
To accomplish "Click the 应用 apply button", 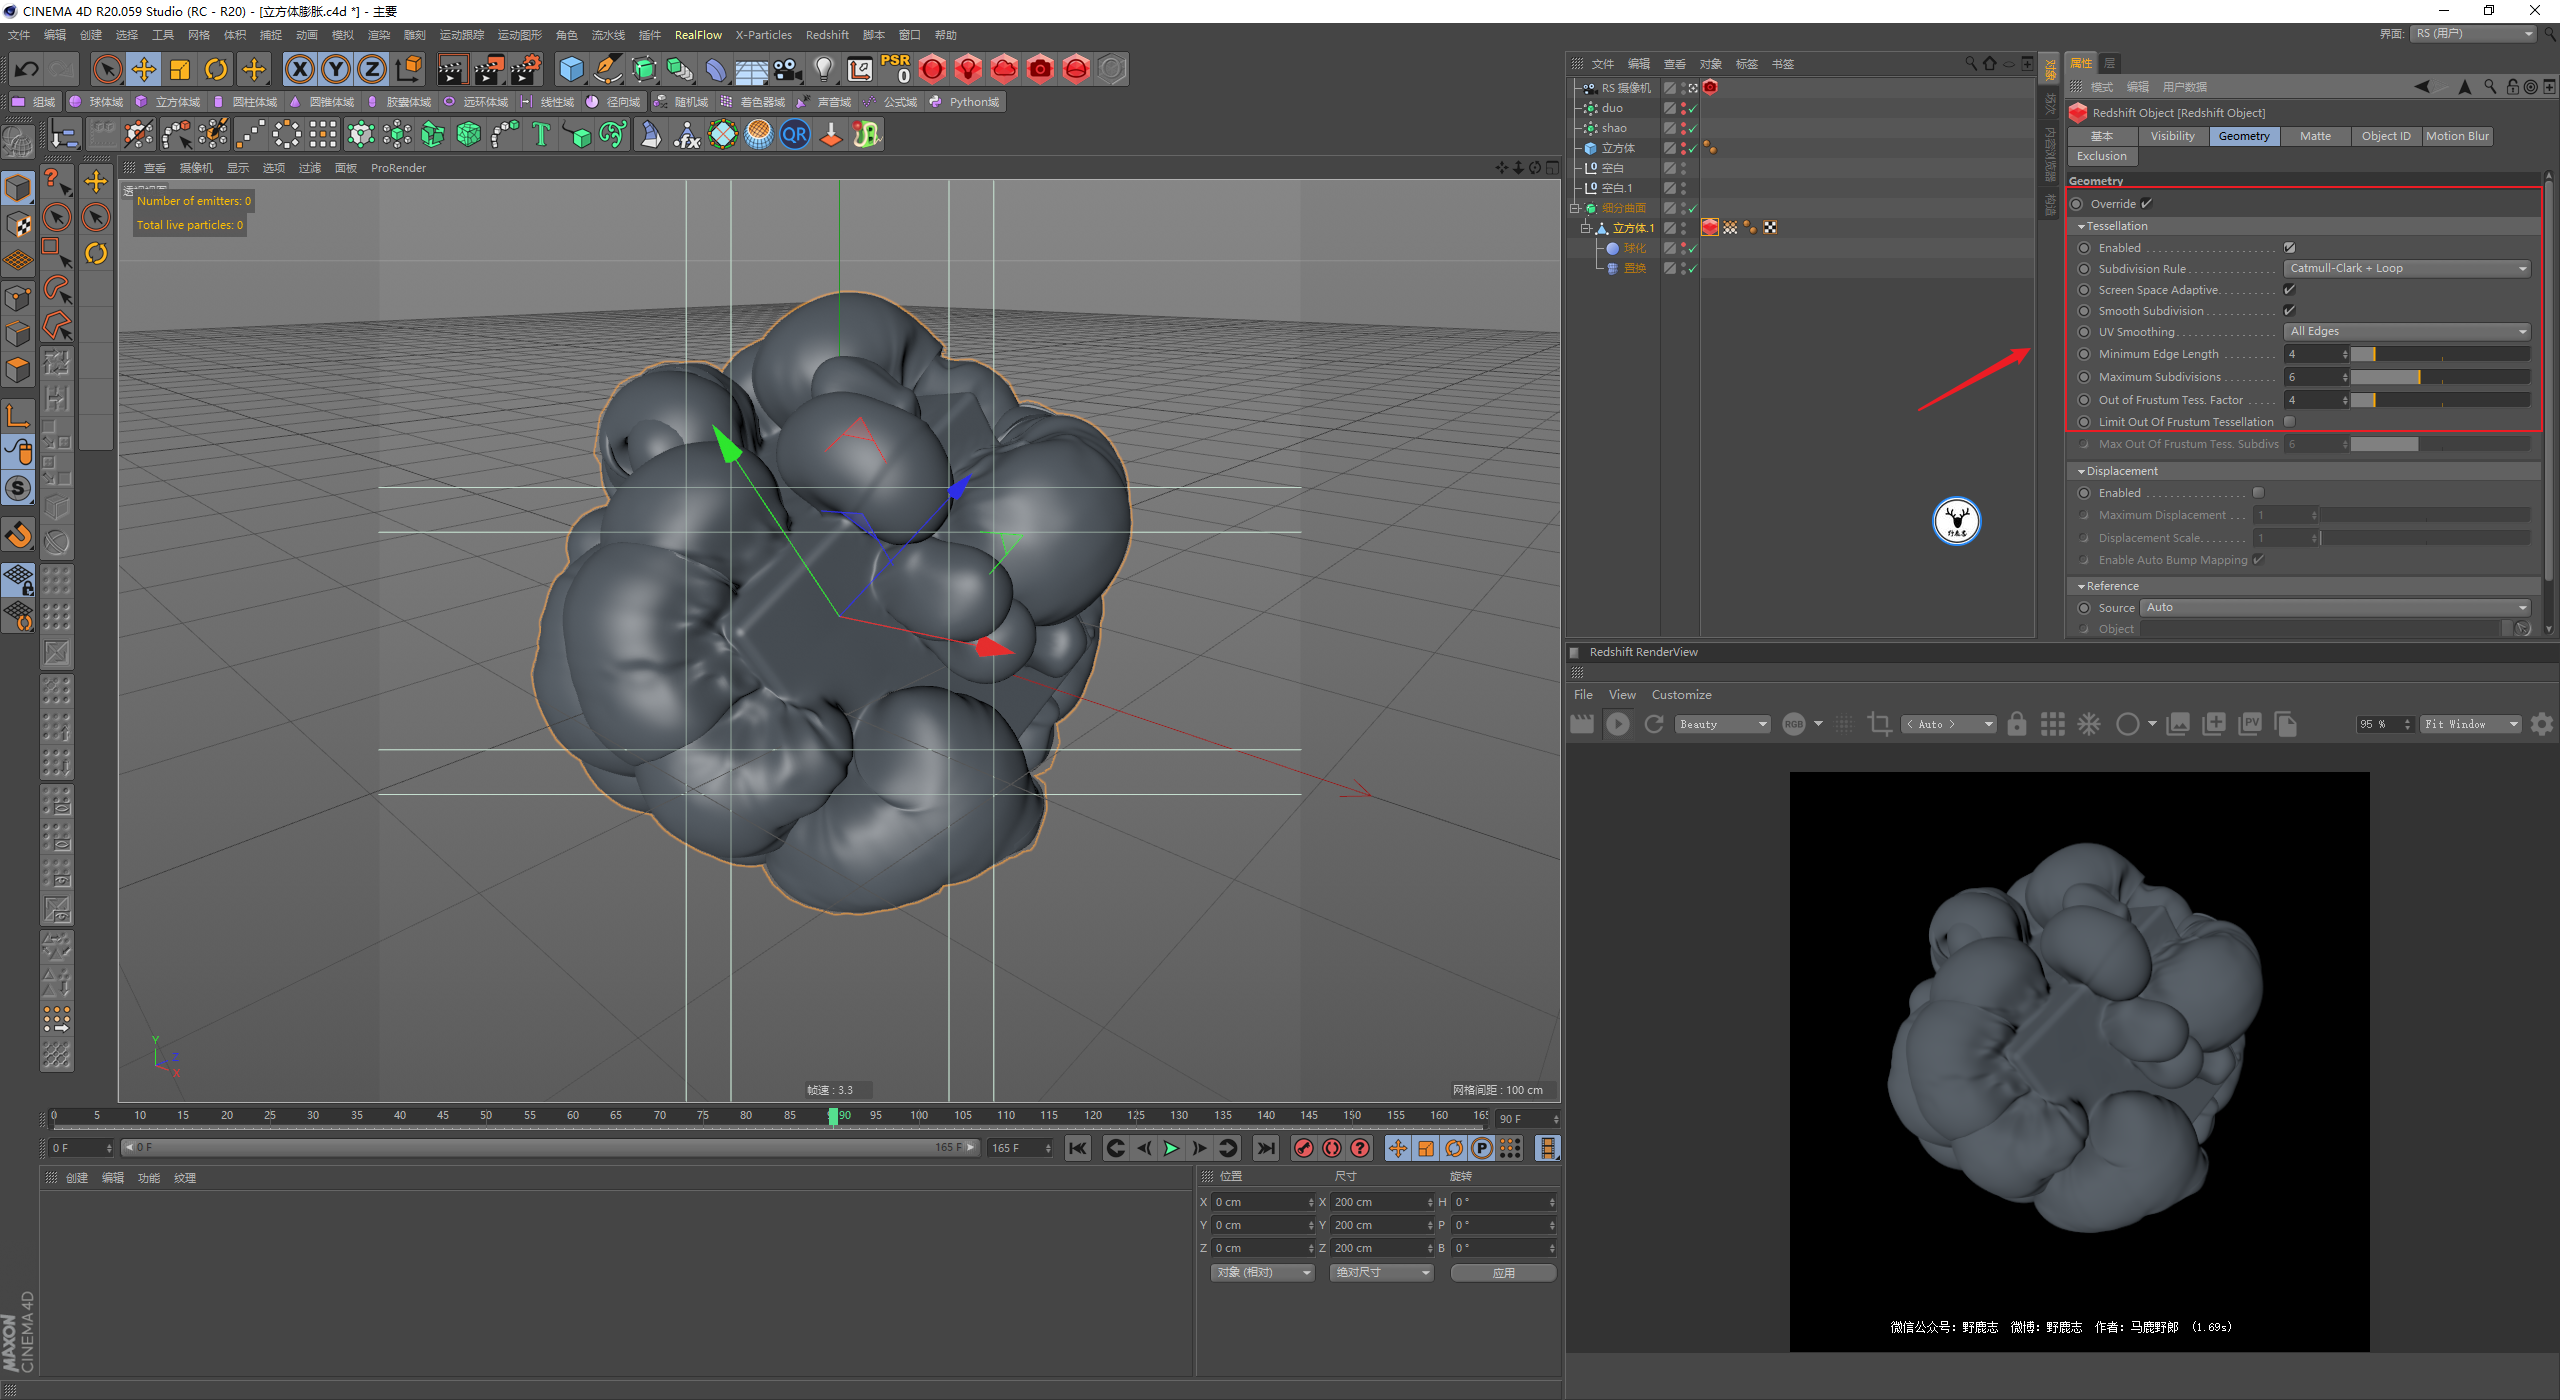I will [x=1503, y=1272].
